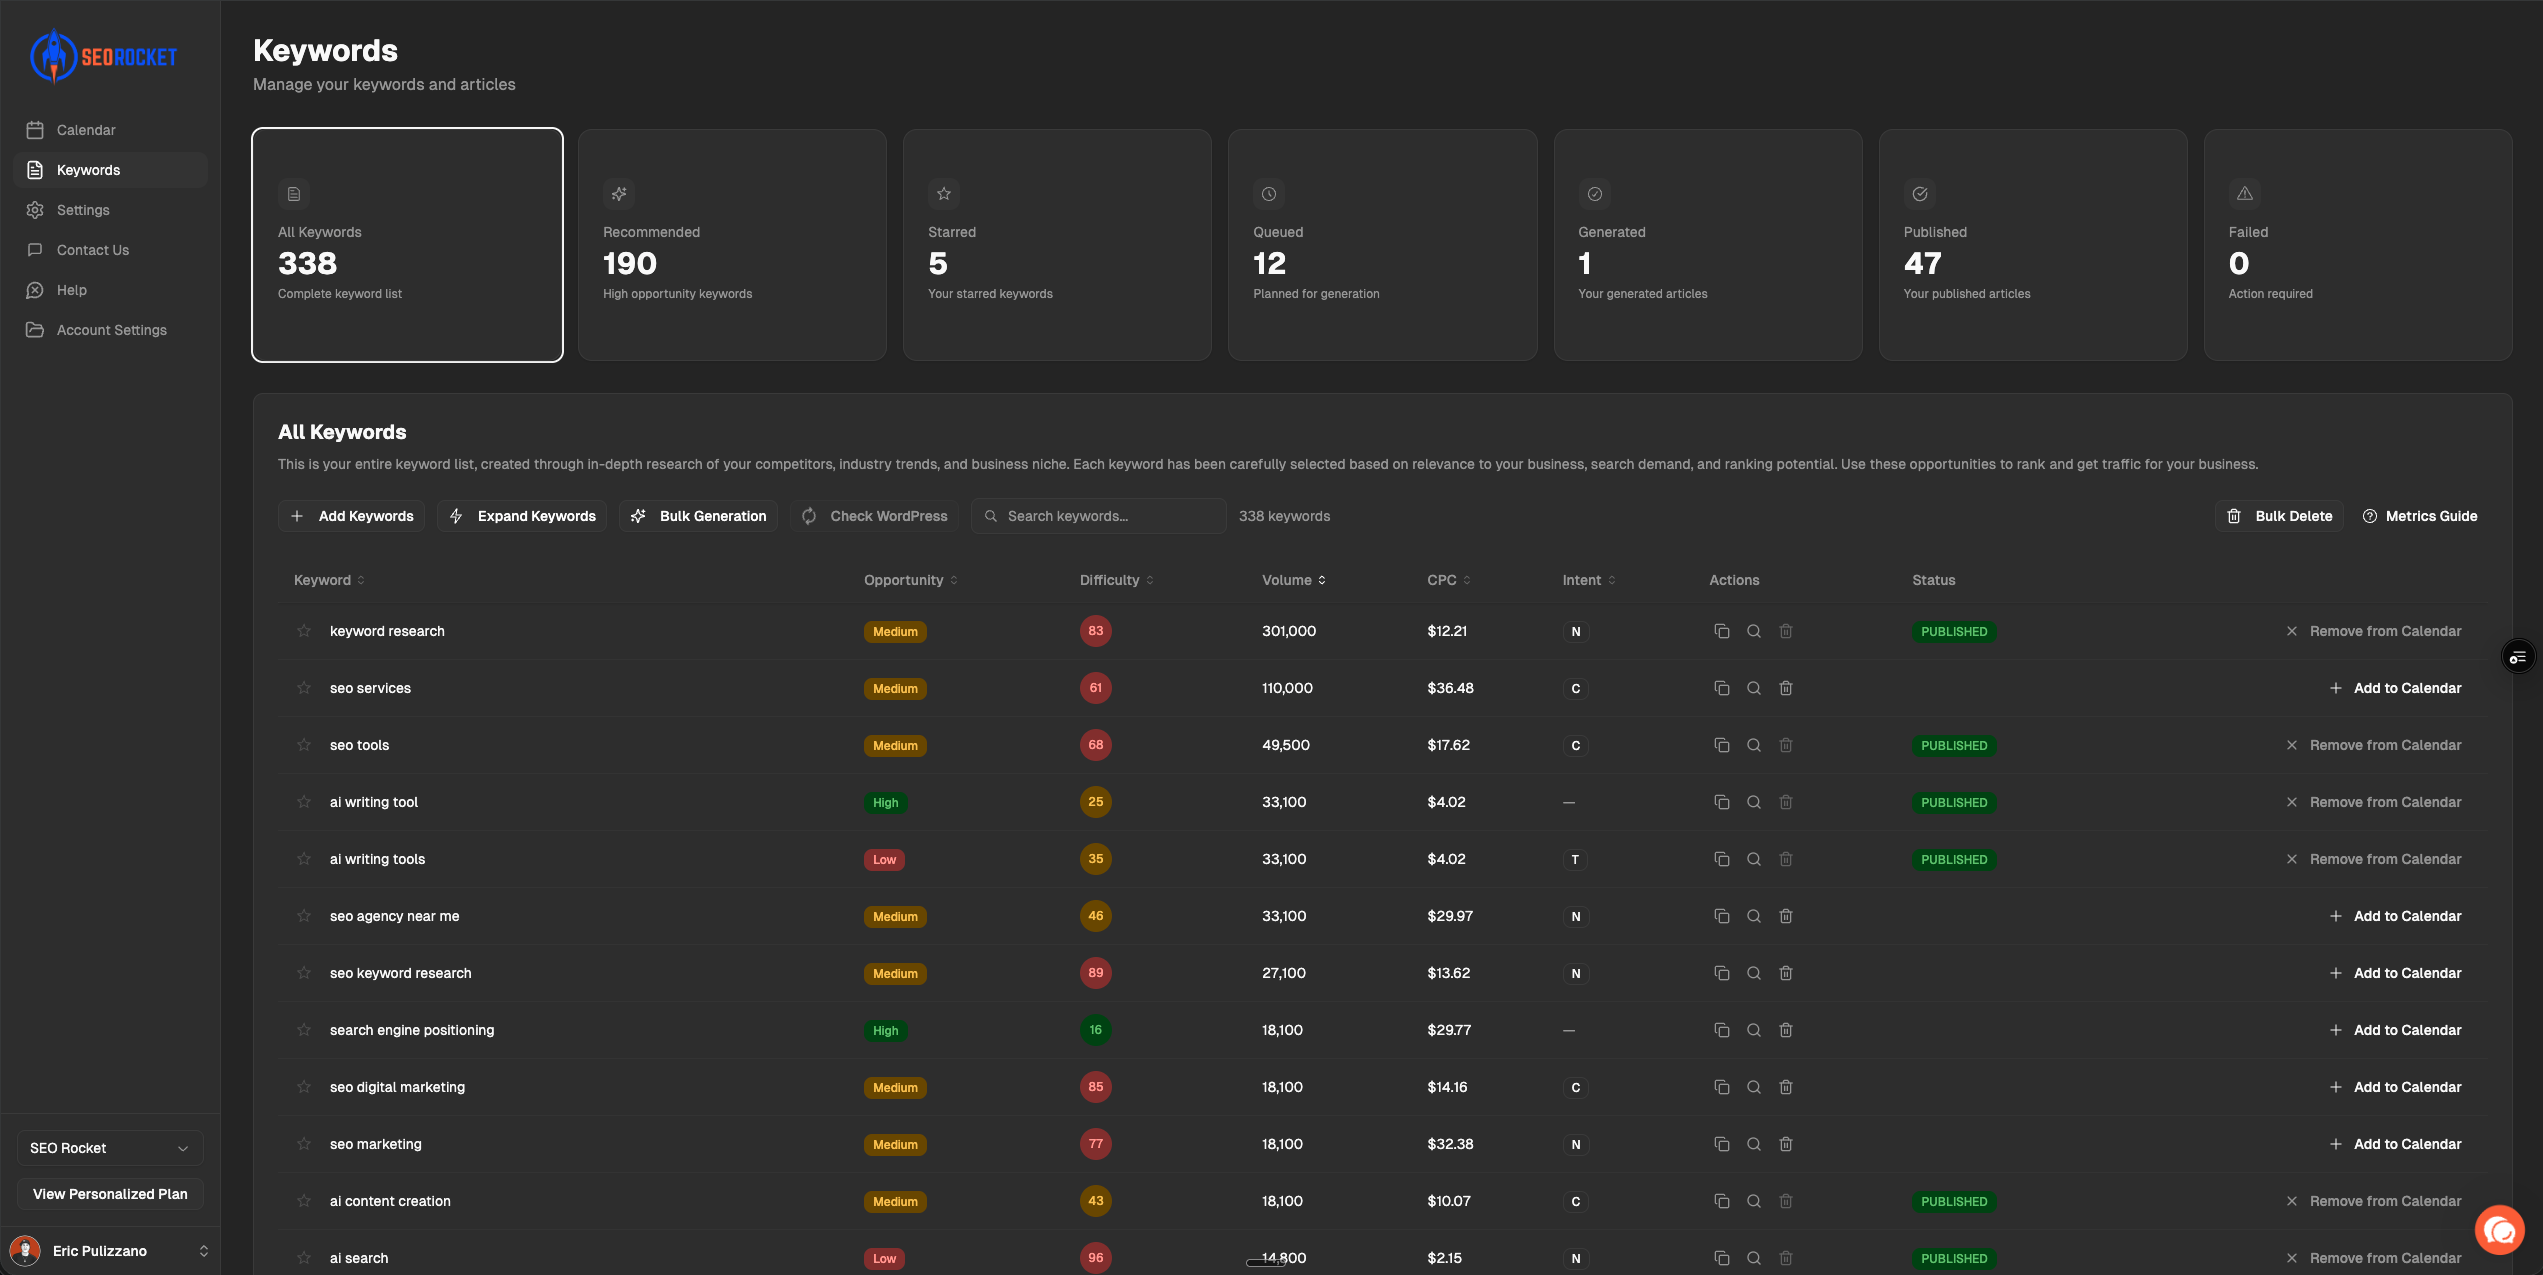Viewport: 2543px width, 1275px height.
Task: Open the chat support bubble
Action: (2499, 1229)
